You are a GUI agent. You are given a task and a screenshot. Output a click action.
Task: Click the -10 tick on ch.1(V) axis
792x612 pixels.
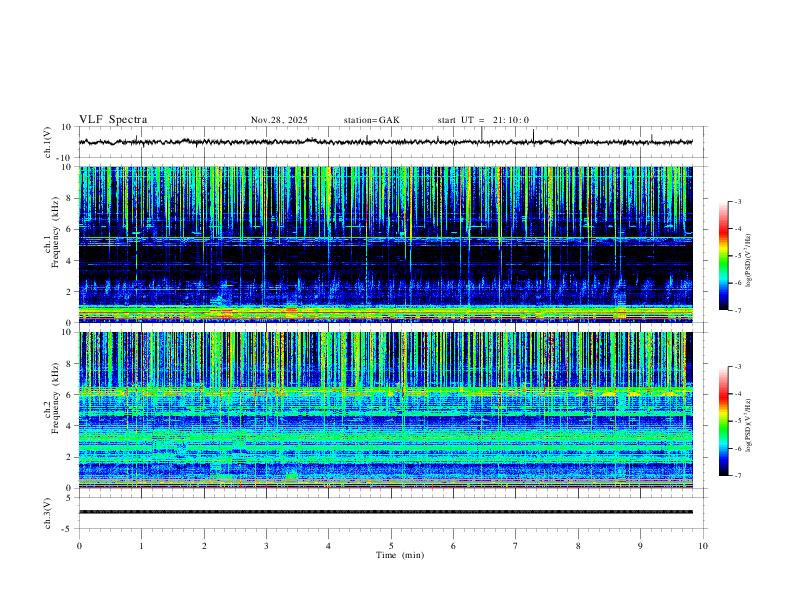point(64,158)
